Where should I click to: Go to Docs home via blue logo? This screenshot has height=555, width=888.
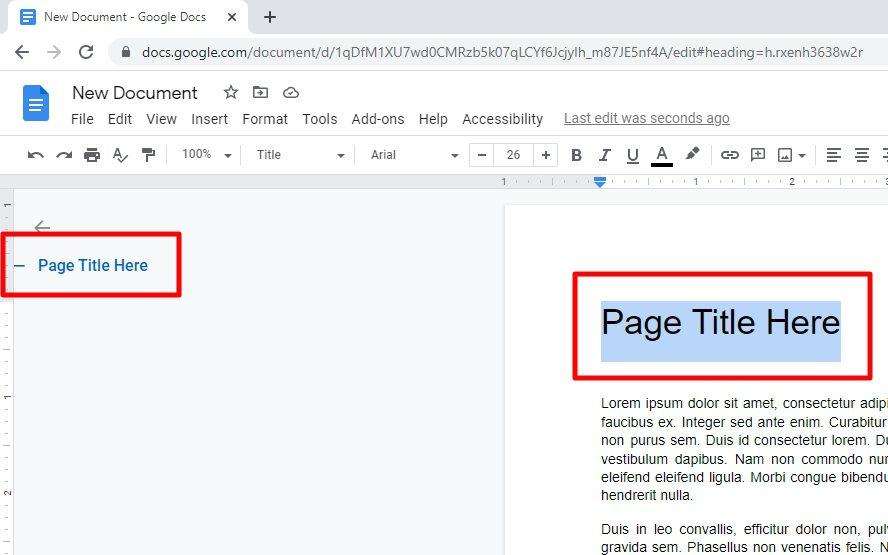pos(36,103)
